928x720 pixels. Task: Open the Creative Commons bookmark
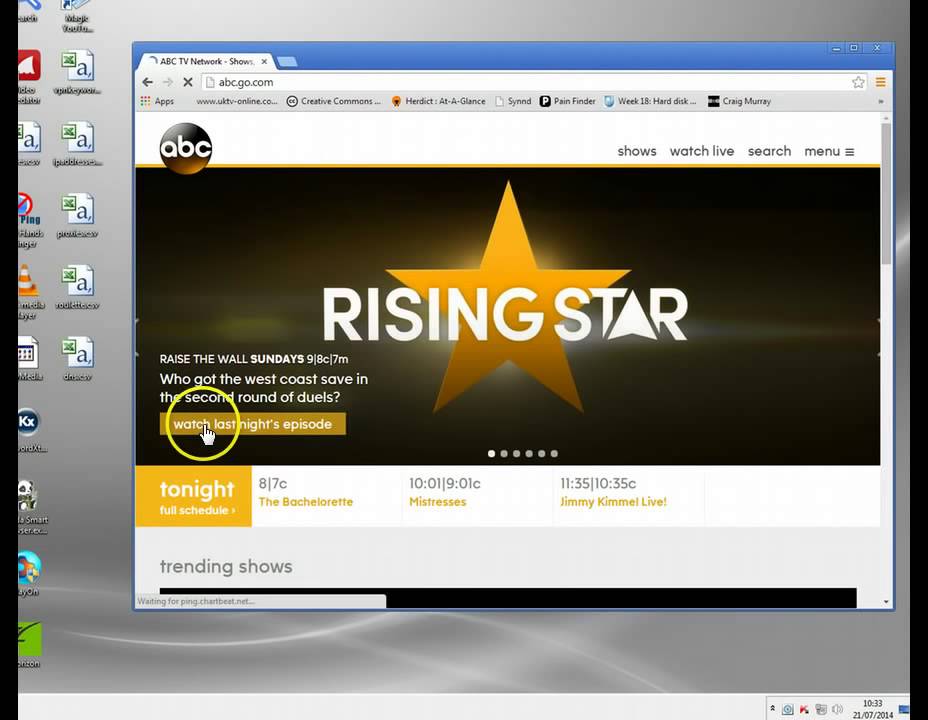click(x=334, y=101)
